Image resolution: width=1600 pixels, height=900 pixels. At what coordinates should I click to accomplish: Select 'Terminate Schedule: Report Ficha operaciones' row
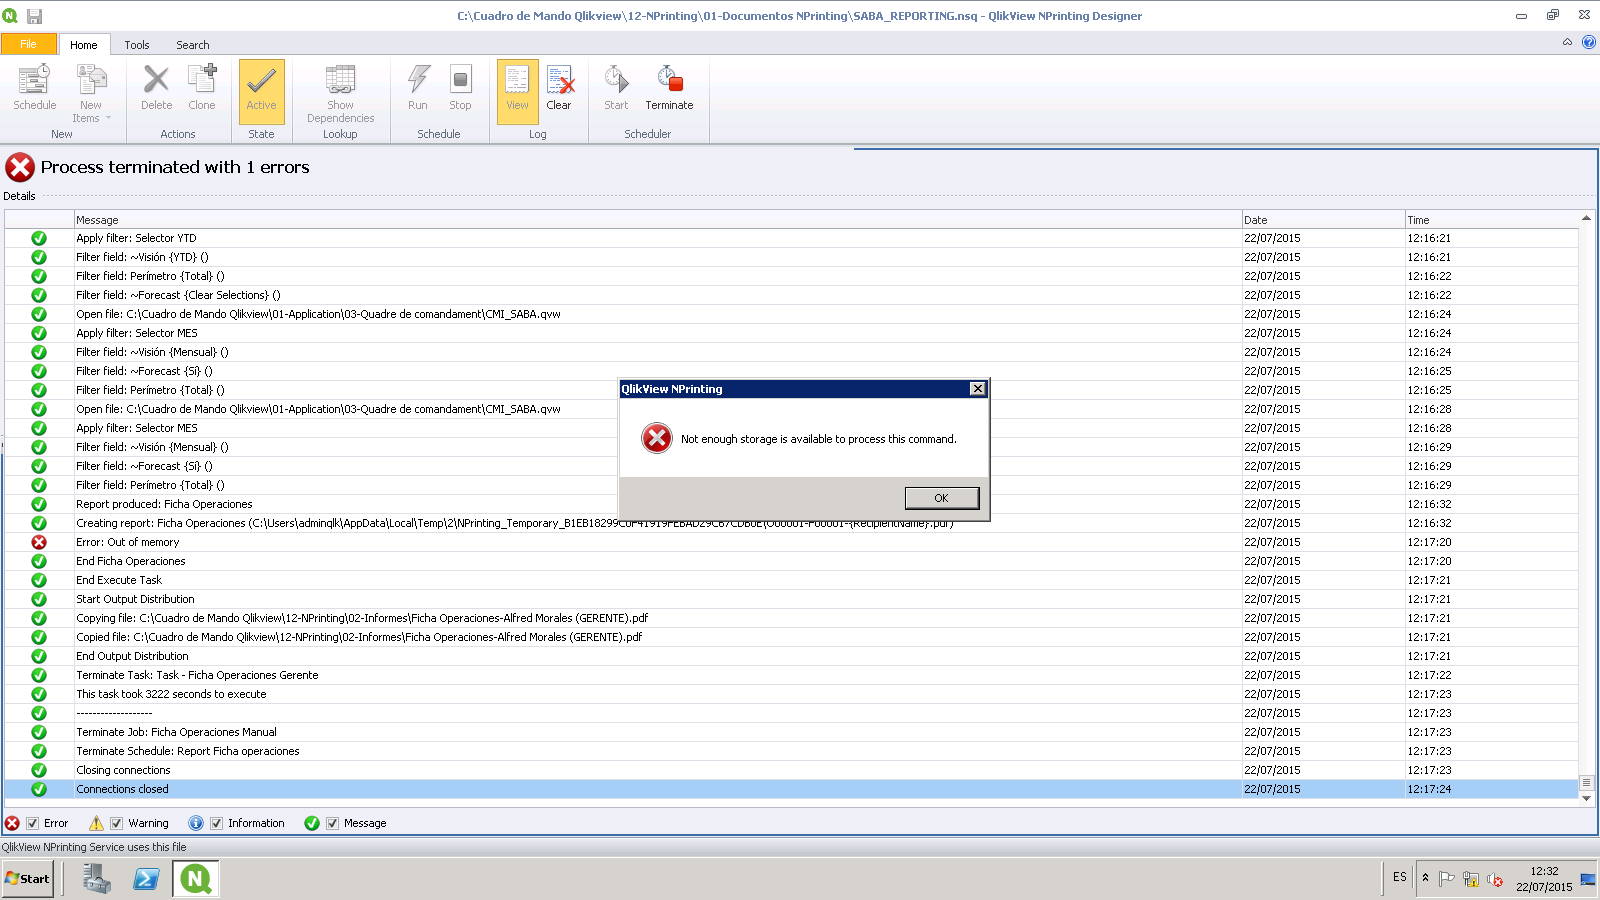pyautogui.click(x=791, y=751)
